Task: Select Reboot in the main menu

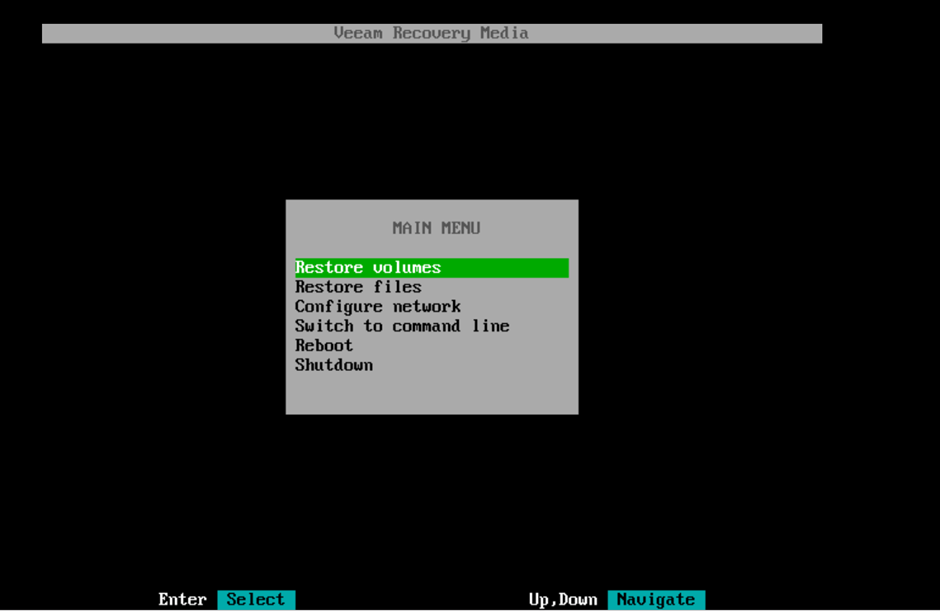Action: [324, 346]
